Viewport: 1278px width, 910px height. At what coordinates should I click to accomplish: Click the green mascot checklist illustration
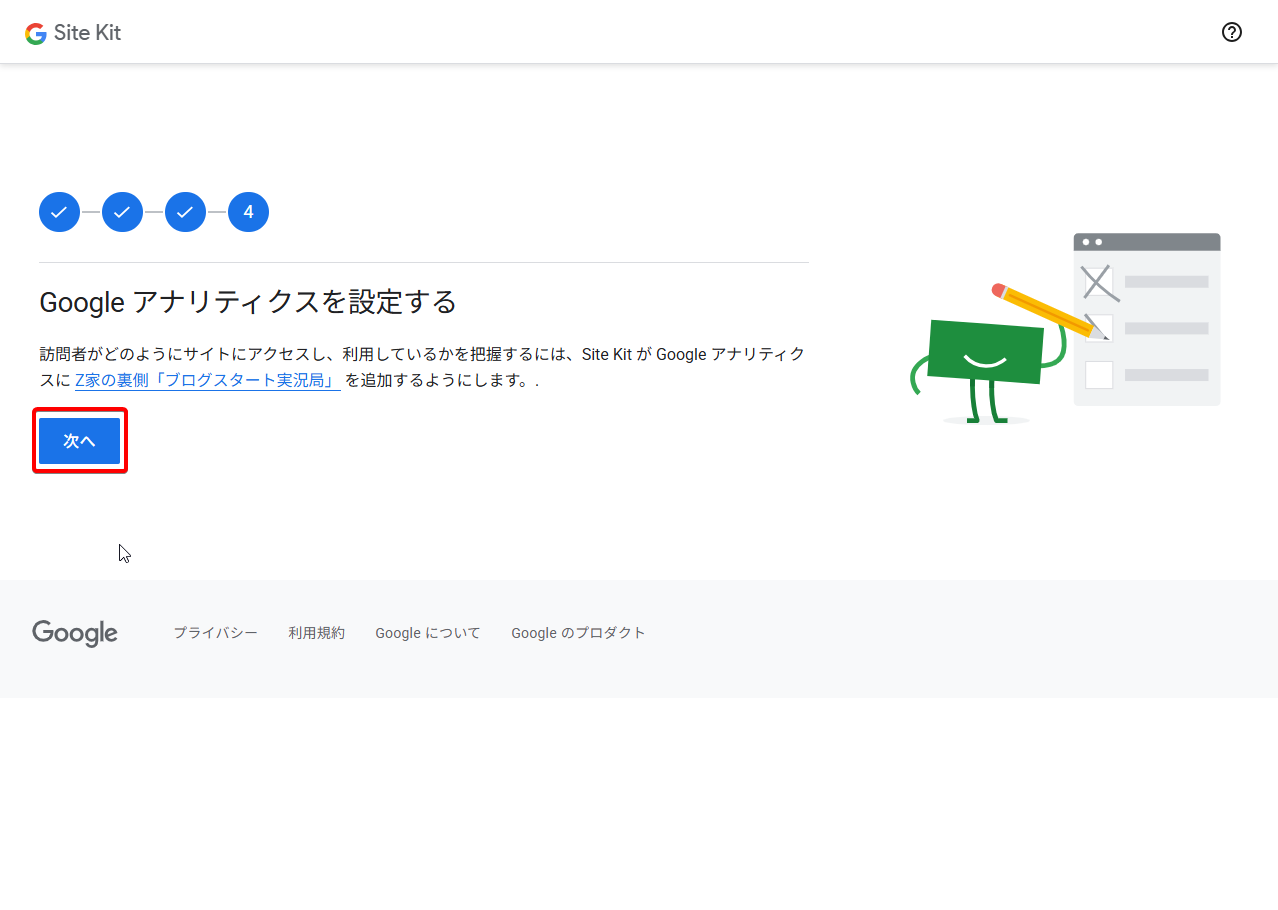1065,329
